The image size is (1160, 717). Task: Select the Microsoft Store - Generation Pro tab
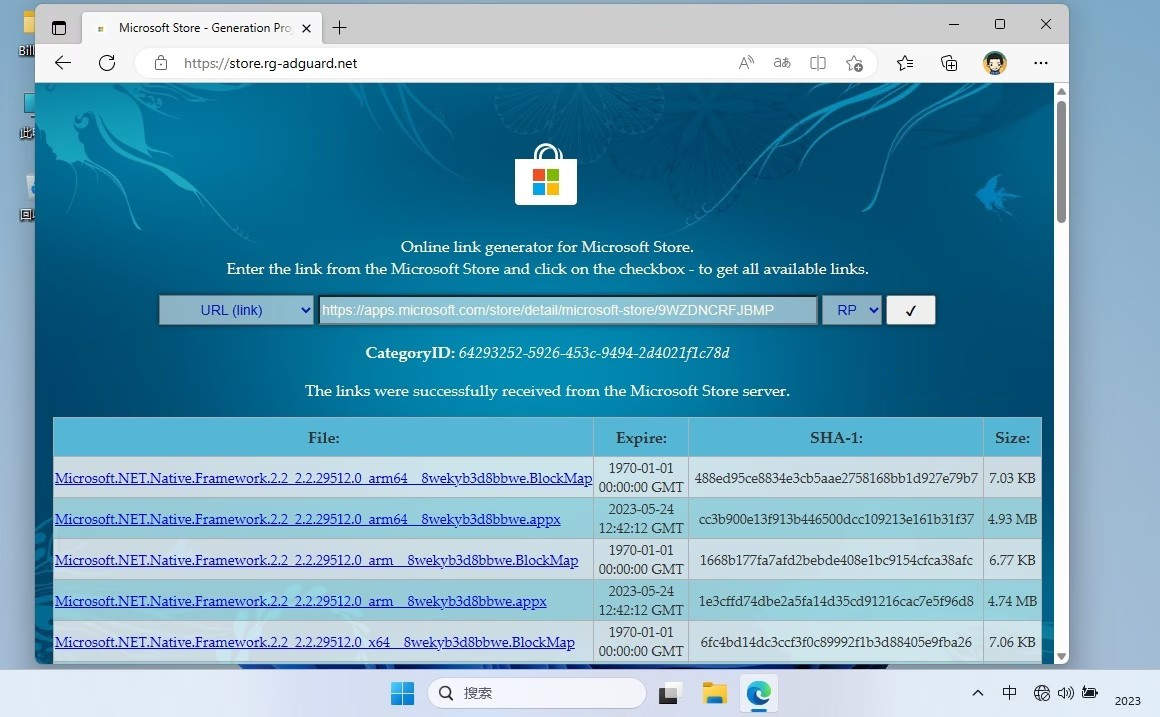pyautogui.click(x=200, y=28)
